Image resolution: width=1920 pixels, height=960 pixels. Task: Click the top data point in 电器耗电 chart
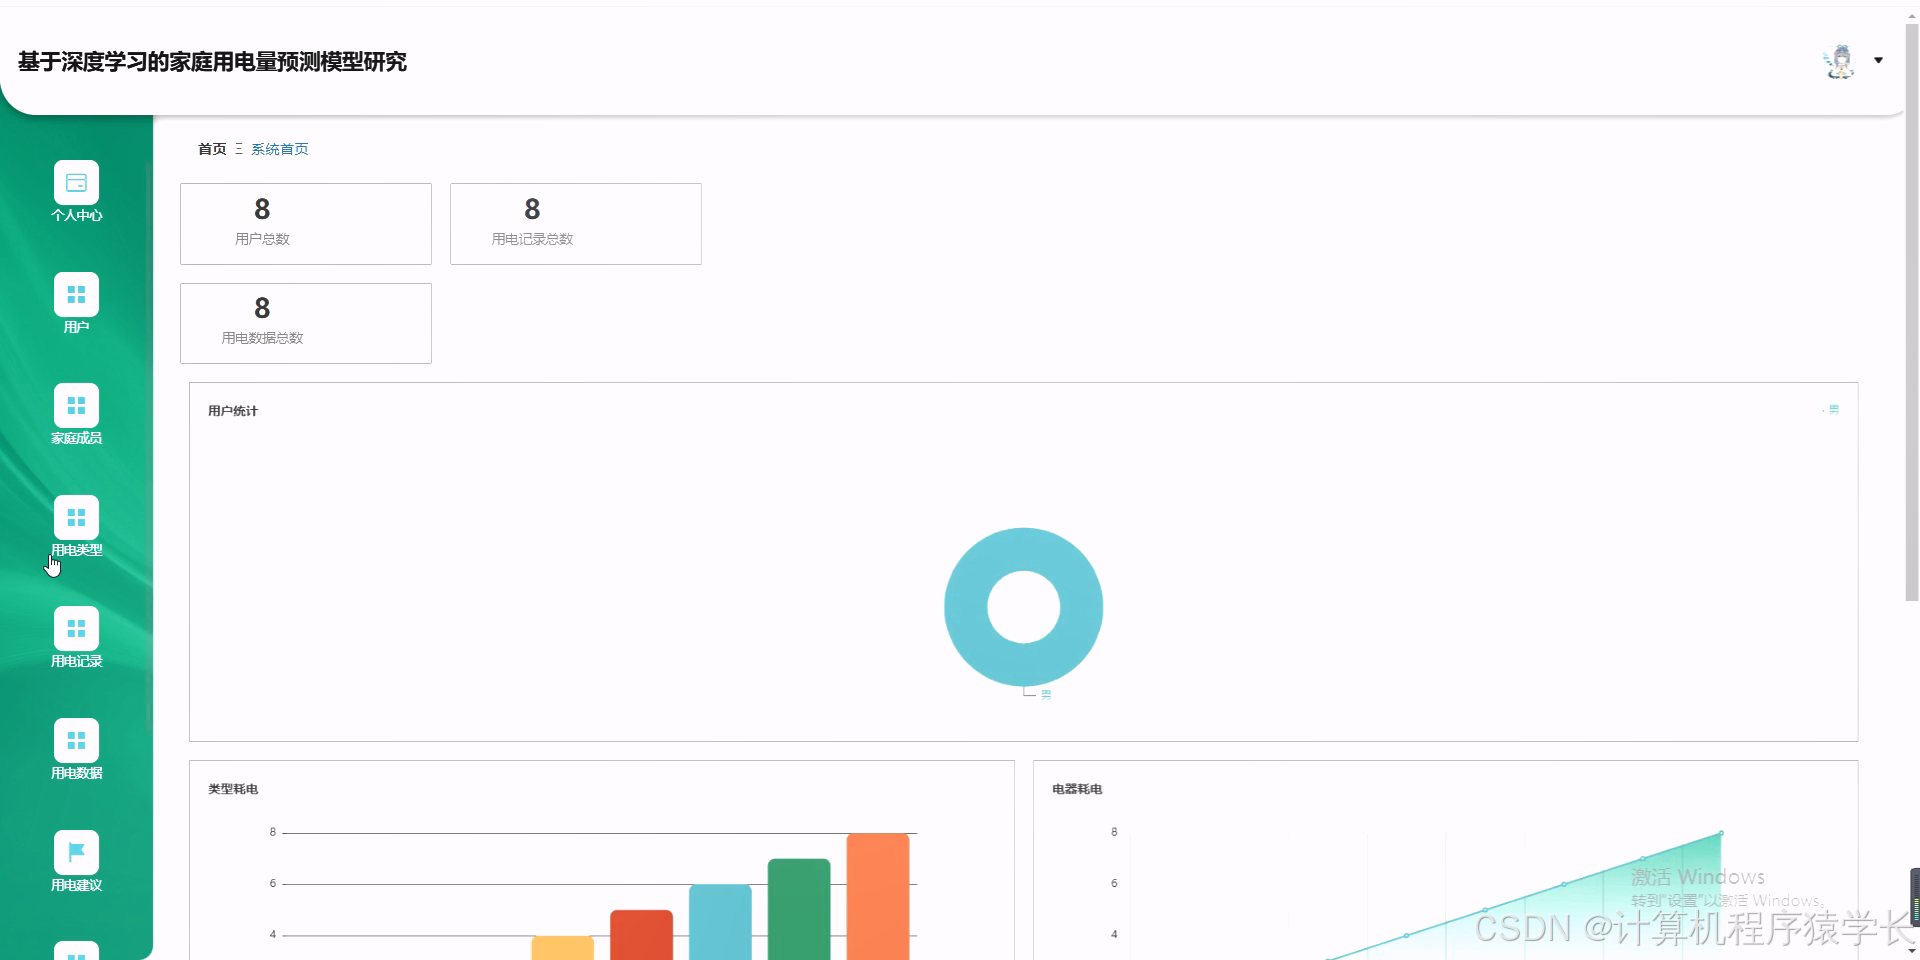tap(1721, 833)
